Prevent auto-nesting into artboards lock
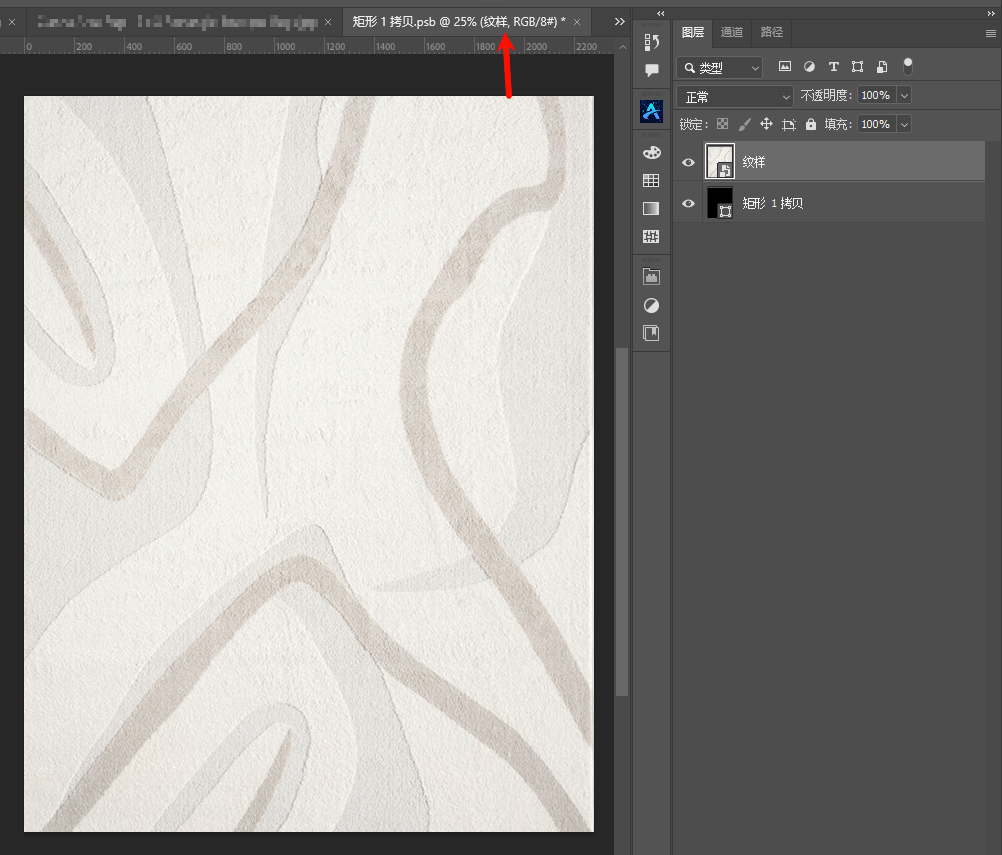Image resolution: width=1002 pixels, height=855 pixels. tap(789, 125)
